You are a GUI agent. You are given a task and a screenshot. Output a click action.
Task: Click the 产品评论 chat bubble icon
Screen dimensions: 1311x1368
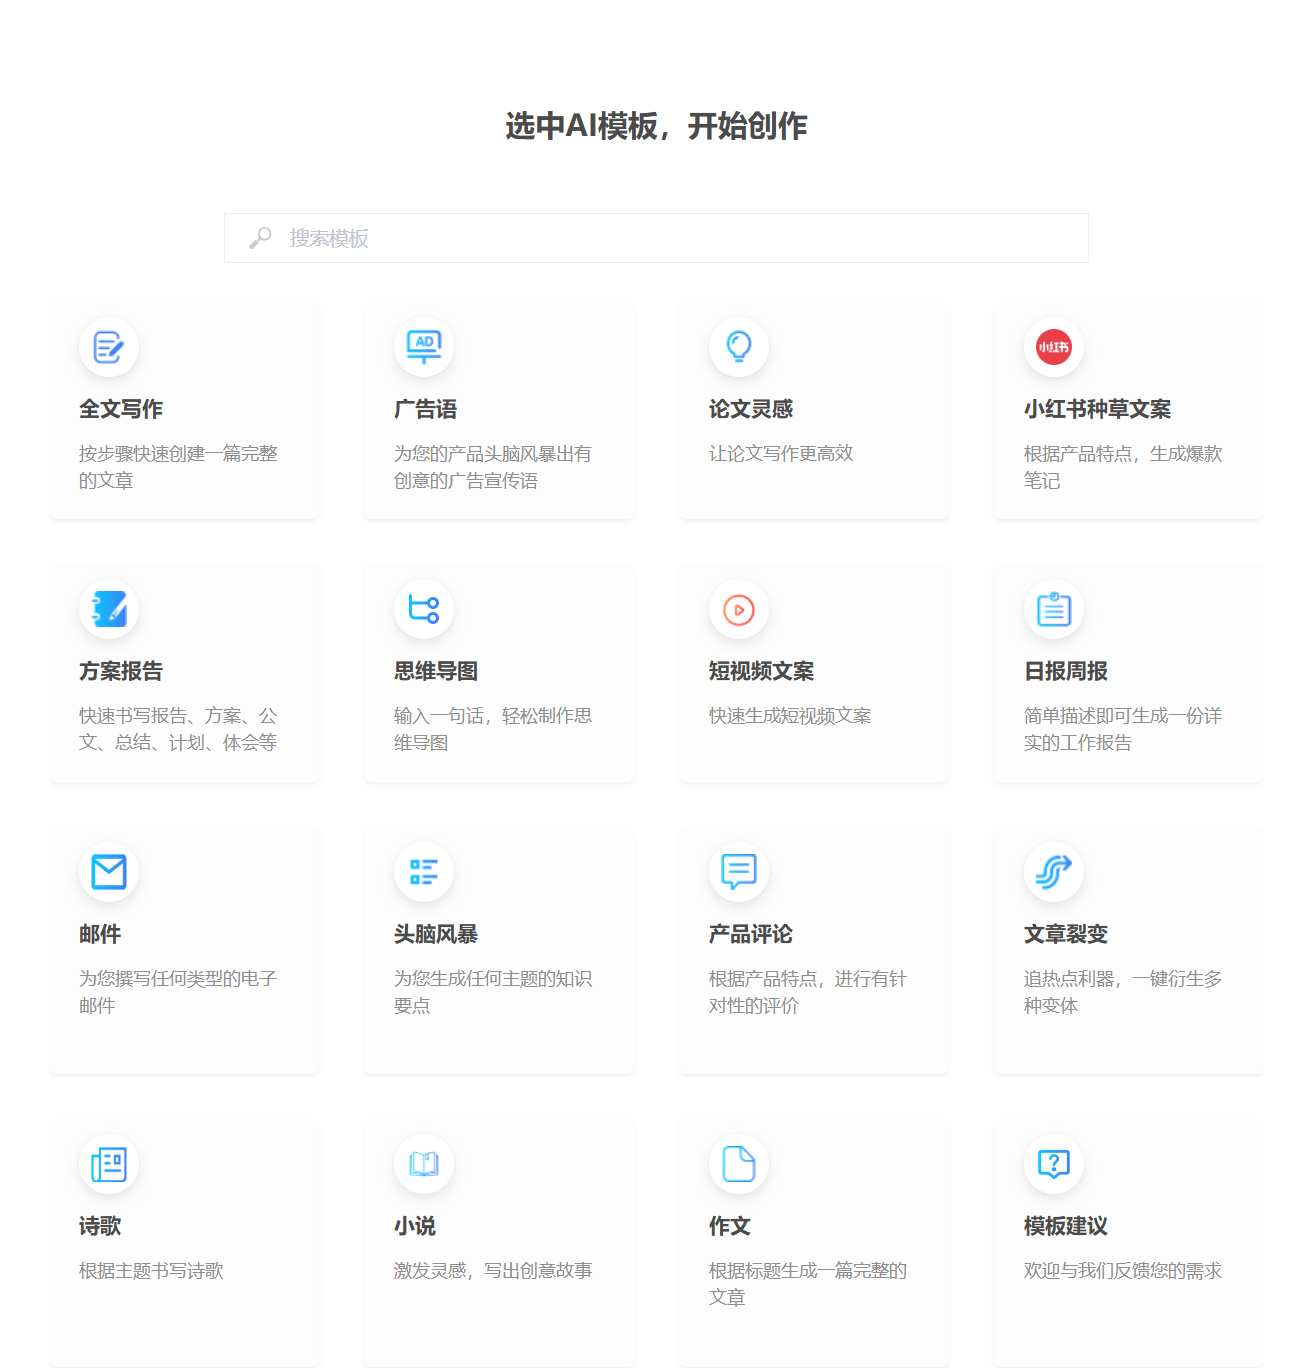point(739,872)
